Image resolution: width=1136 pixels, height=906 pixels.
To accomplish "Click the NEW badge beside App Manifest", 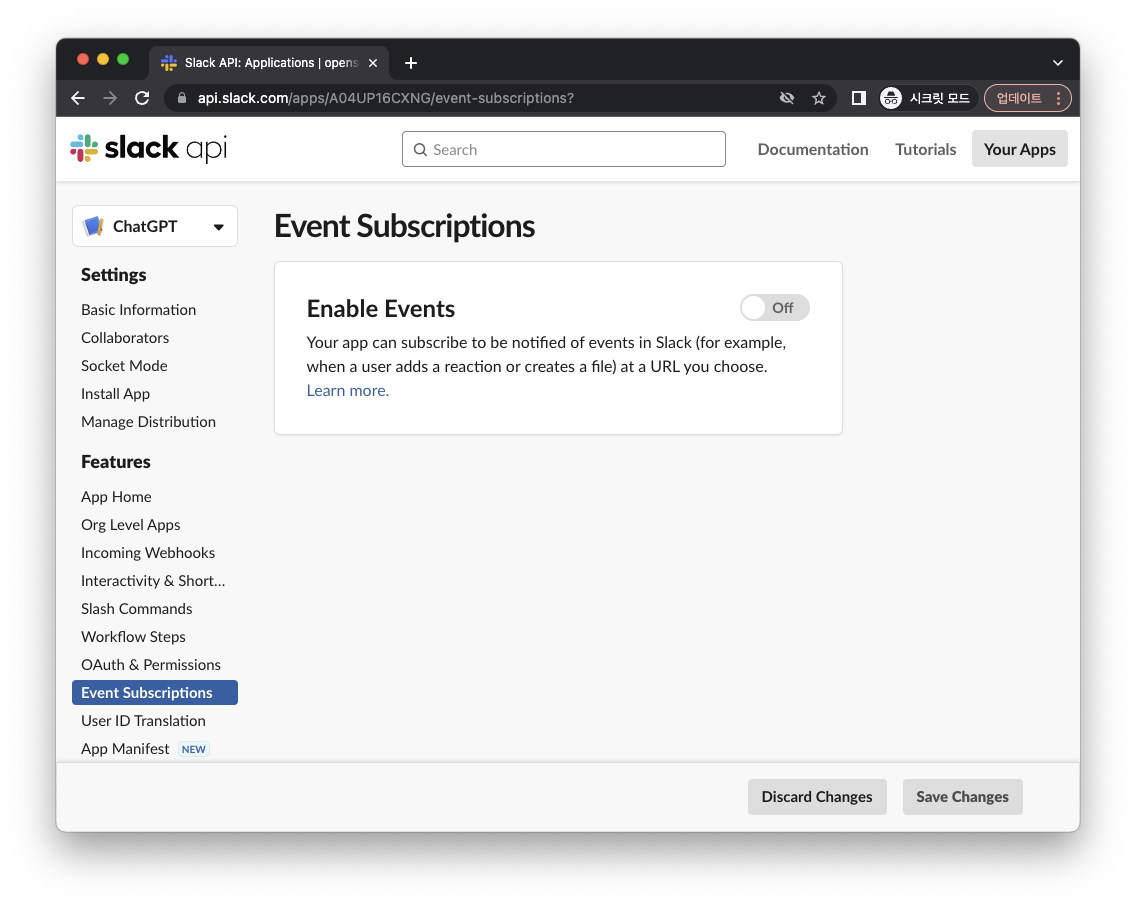I will click(193, 750).
